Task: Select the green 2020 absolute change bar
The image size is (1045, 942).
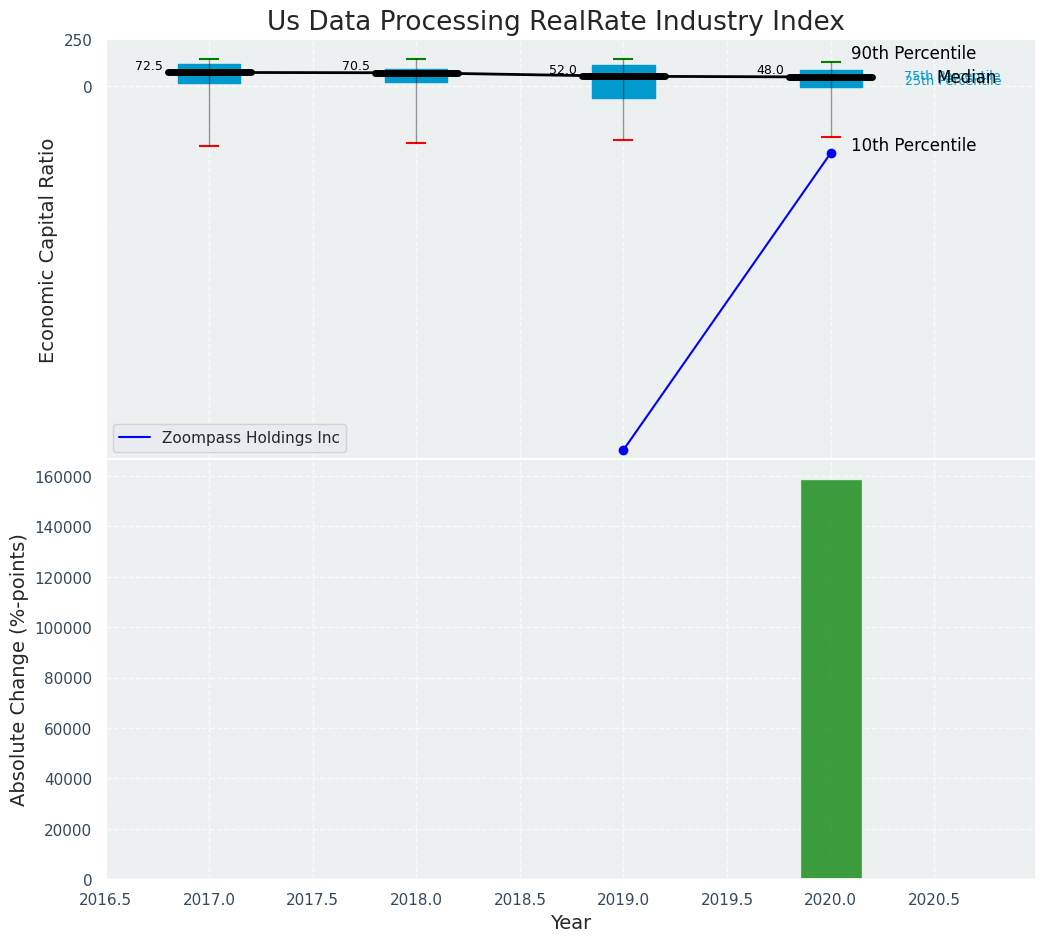Action: [831, 679]
